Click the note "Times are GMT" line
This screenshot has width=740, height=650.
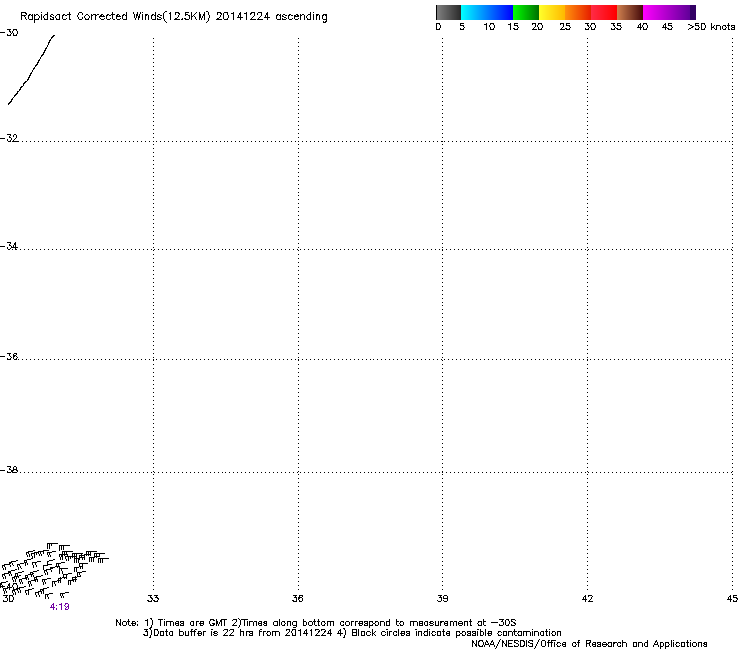[316, 623]
